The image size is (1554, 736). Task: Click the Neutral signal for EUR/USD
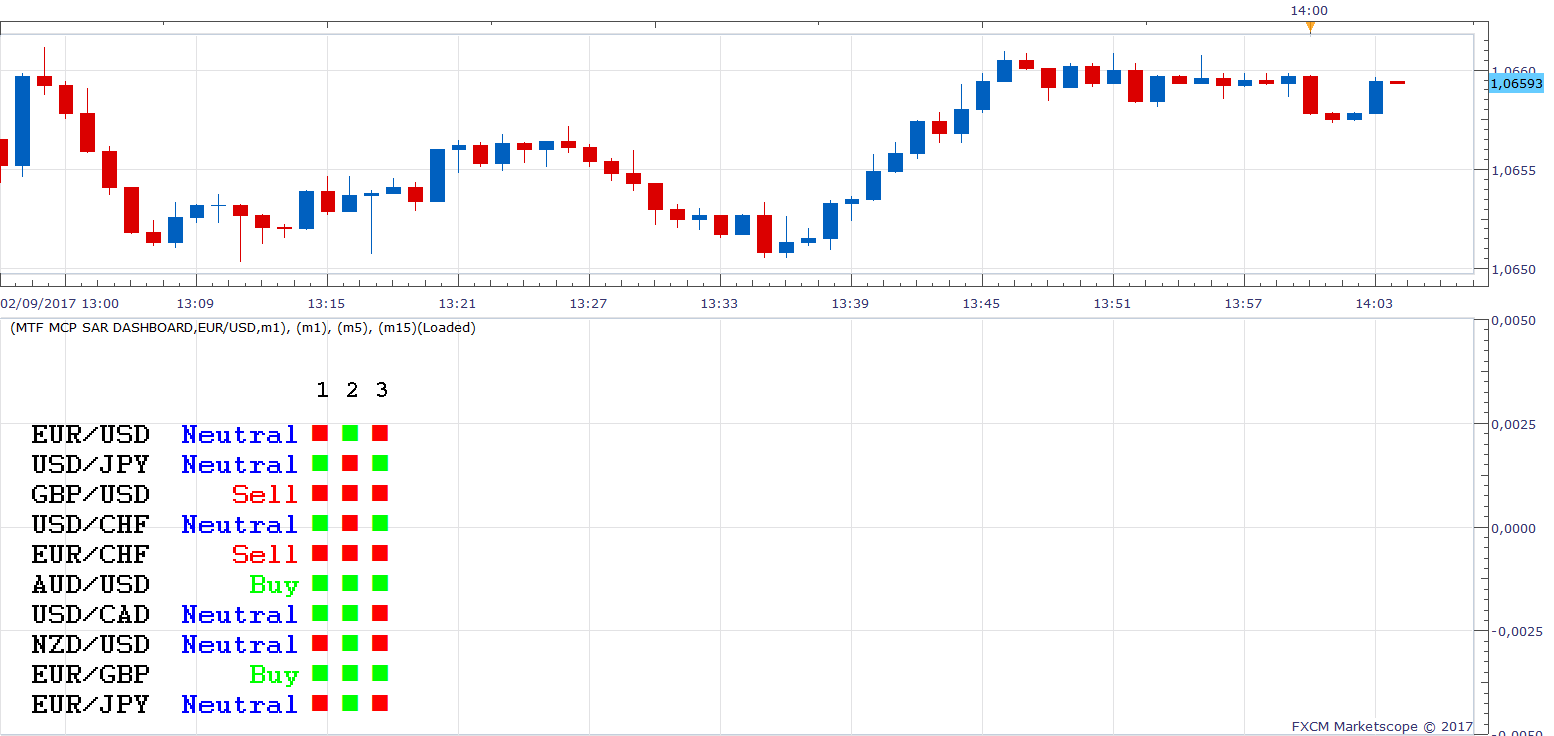point(240,435)
